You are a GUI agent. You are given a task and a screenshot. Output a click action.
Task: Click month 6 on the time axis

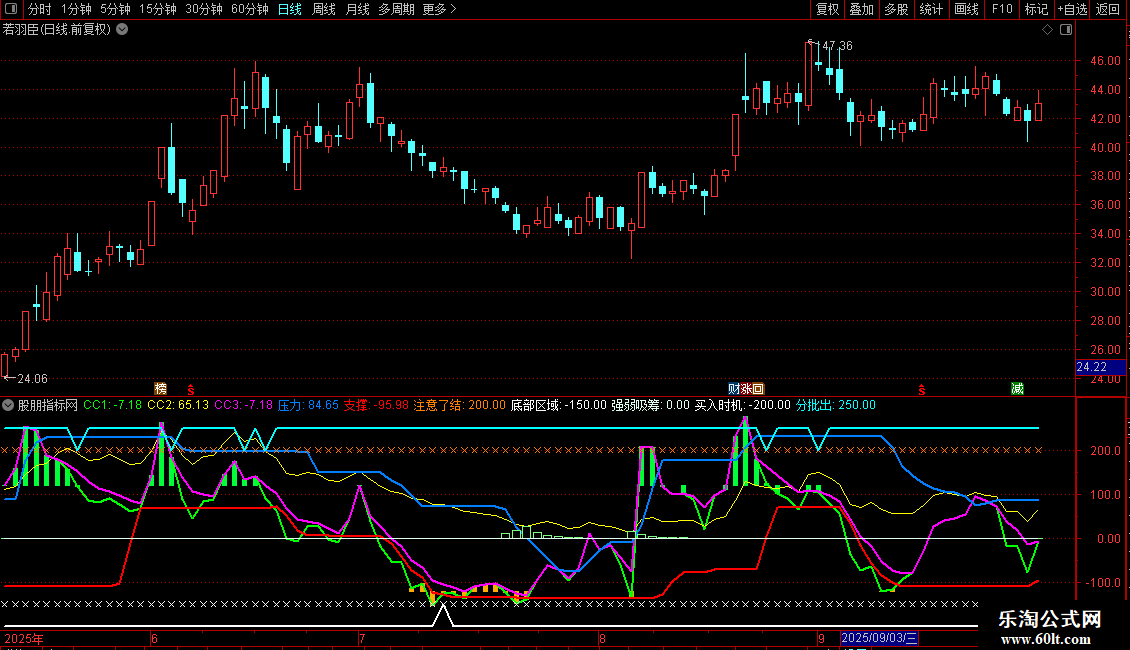pyautogui.click(x=154, y=638)
